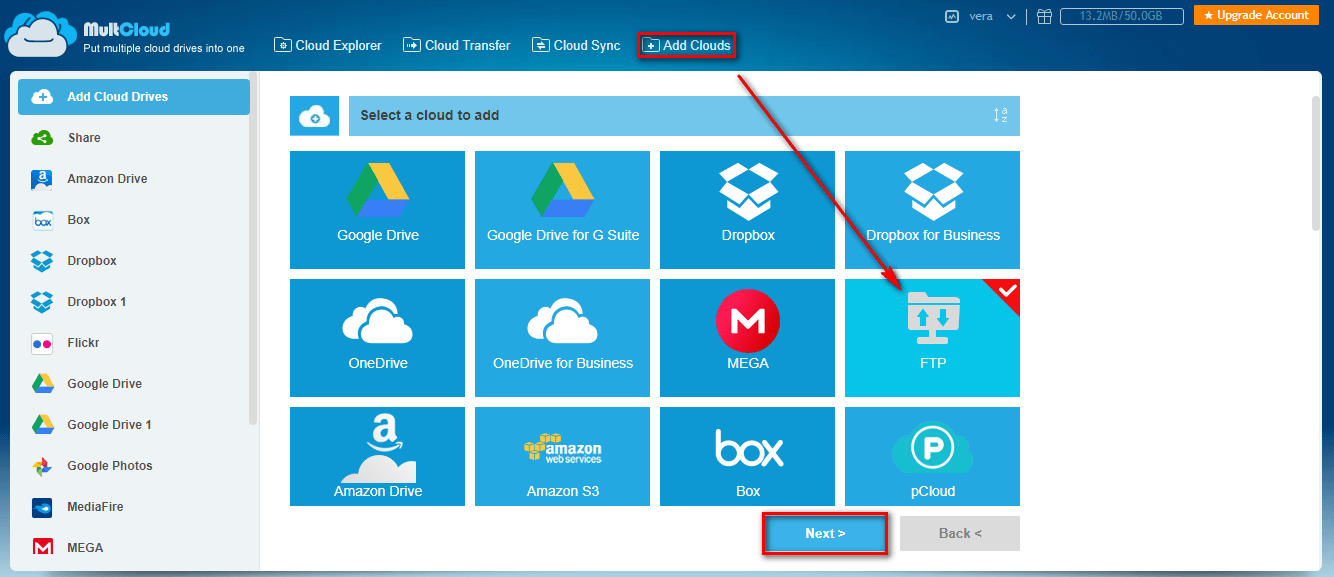1334x577 pixels.
Task: Open Flickr in the sidebar
Action: coord(134,343)
